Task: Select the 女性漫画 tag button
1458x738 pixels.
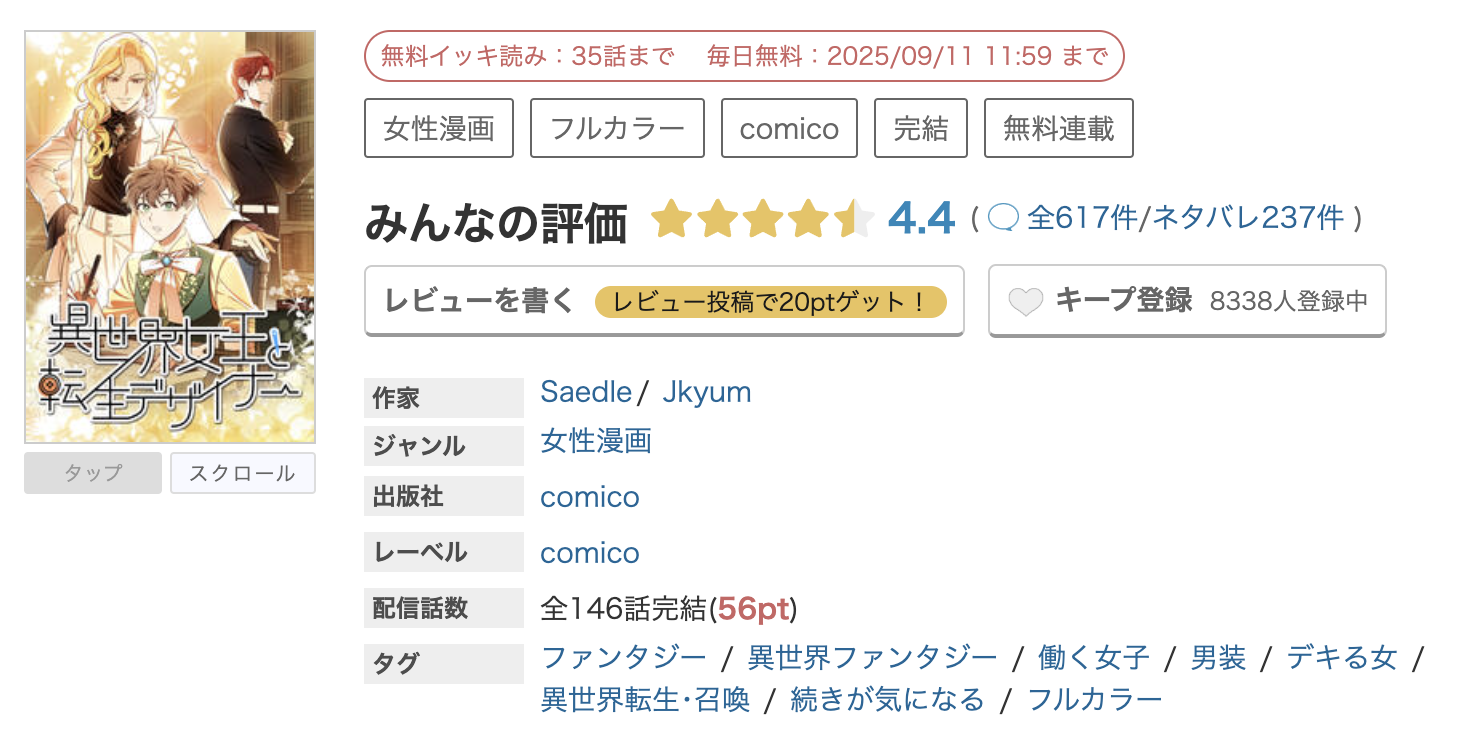Action: pyautogui.click(x=439, y=128)
